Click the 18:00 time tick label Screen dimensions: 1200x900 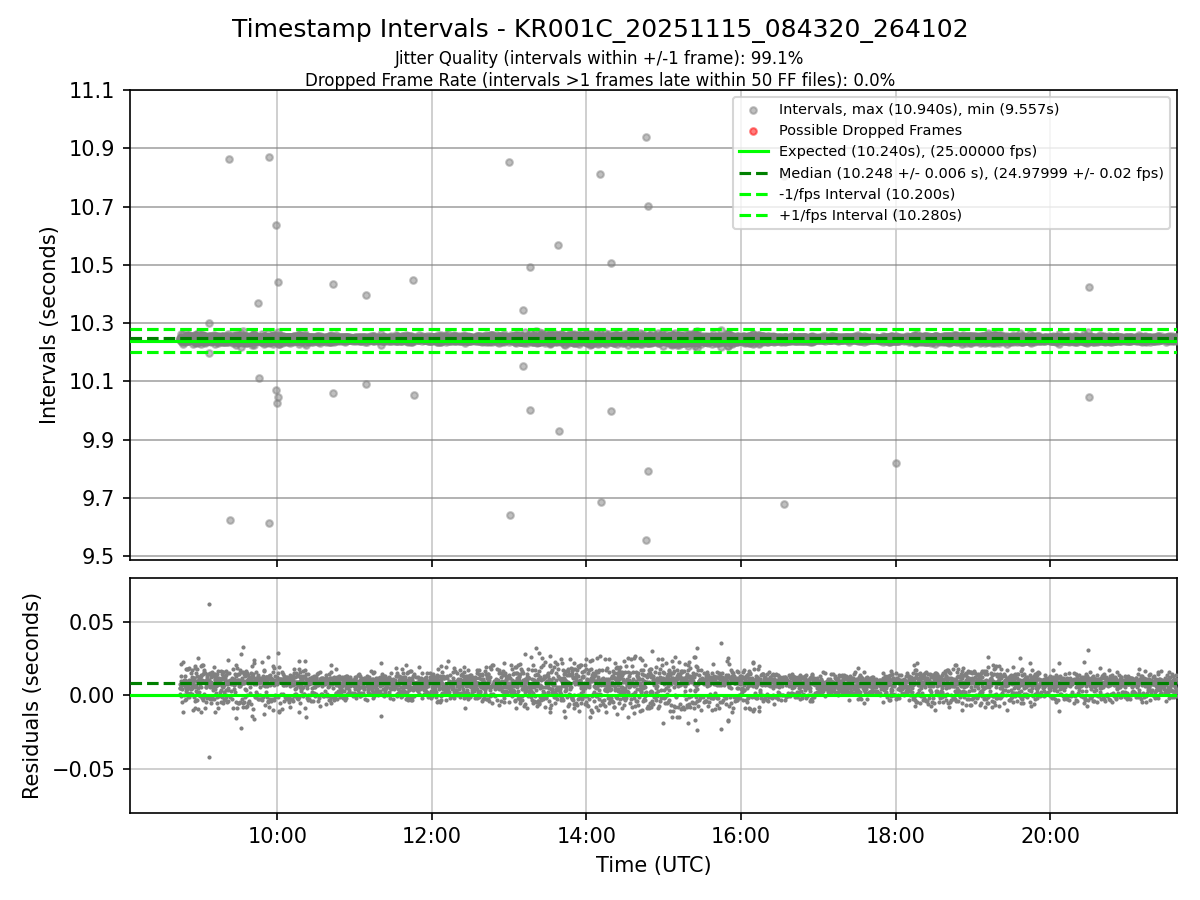pyautogui.click(x=895, y=835)
